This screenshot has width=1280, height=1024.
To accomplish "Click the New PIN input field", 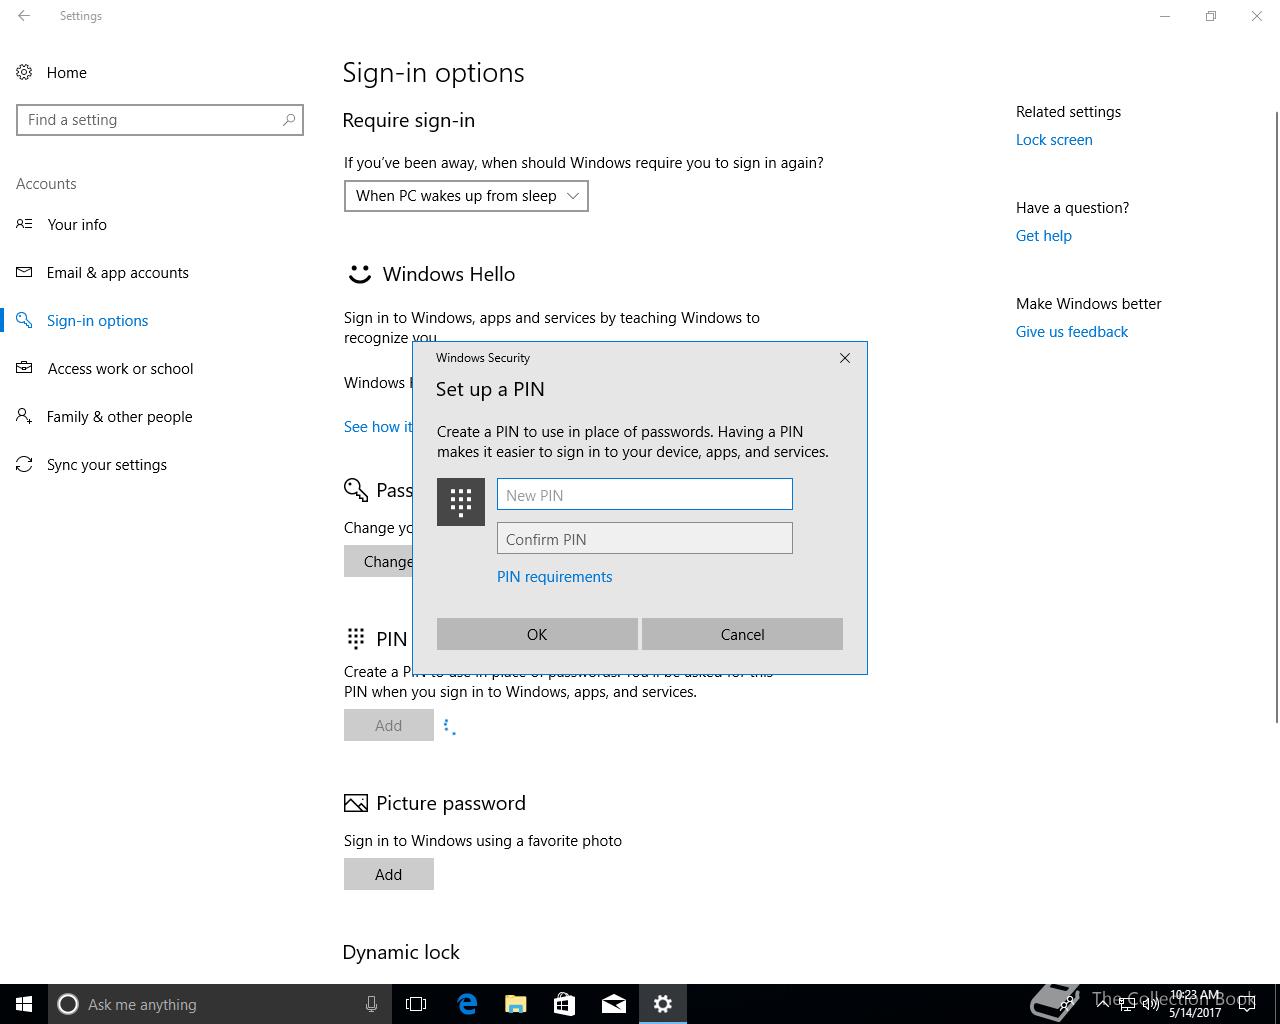I will click(x=645, y=494).
